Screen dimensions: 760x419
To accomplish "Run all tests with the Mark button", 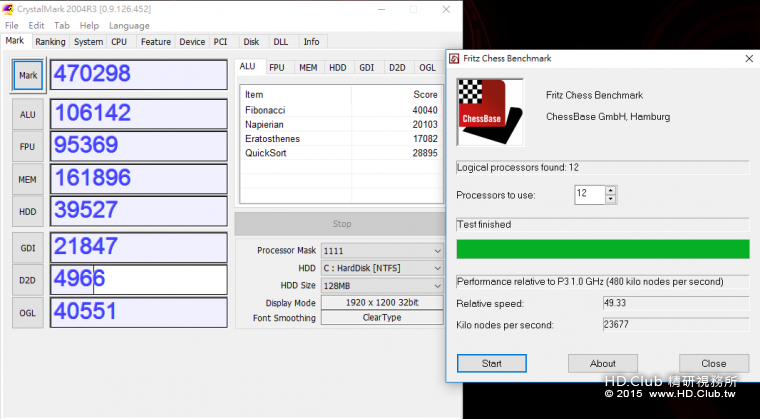I will click(28, 75).
